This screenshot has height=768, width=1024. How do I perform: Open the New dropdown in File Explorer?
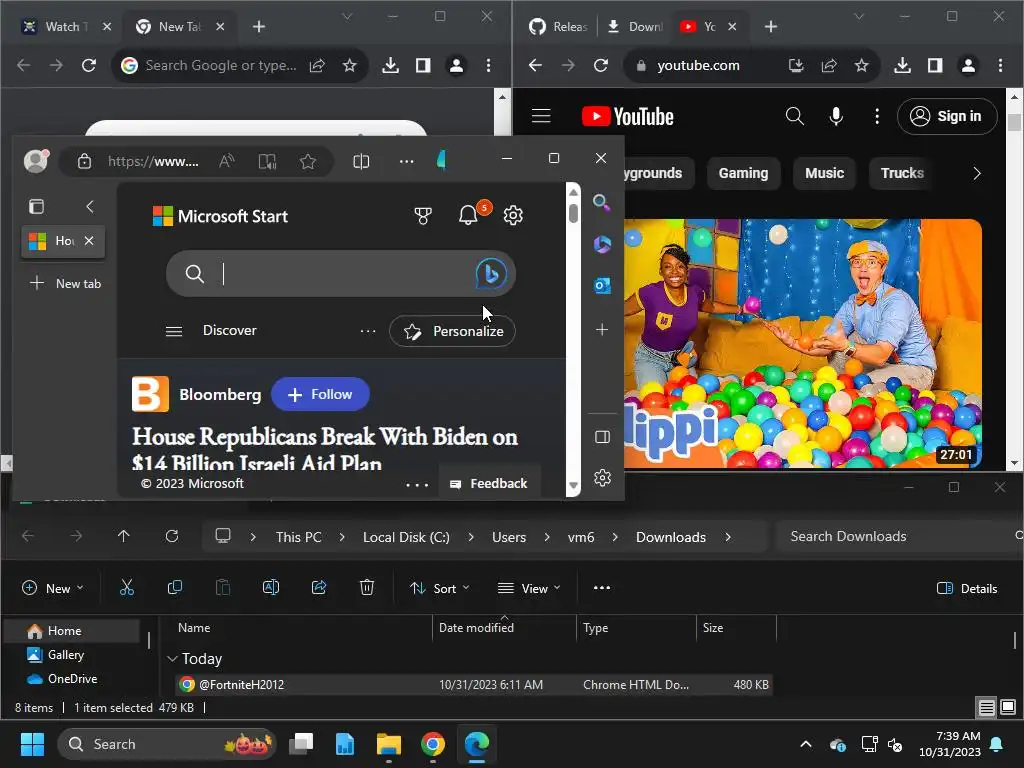pyautogui.click(x=52, y=588)
